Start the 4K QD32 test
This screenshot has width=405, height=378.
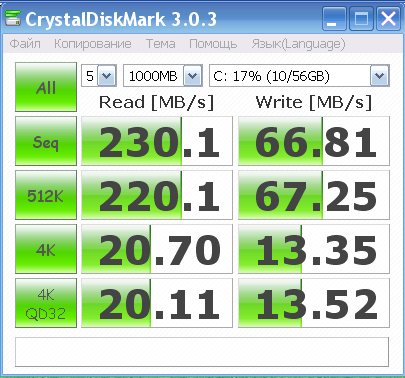(x=46, y=303)
